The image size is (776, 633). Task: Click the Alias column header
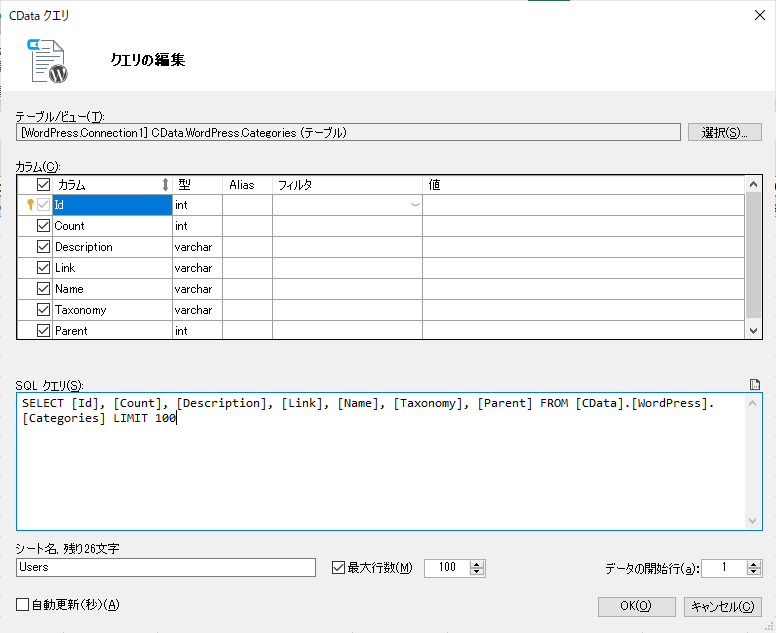click(x=247, y=185)
